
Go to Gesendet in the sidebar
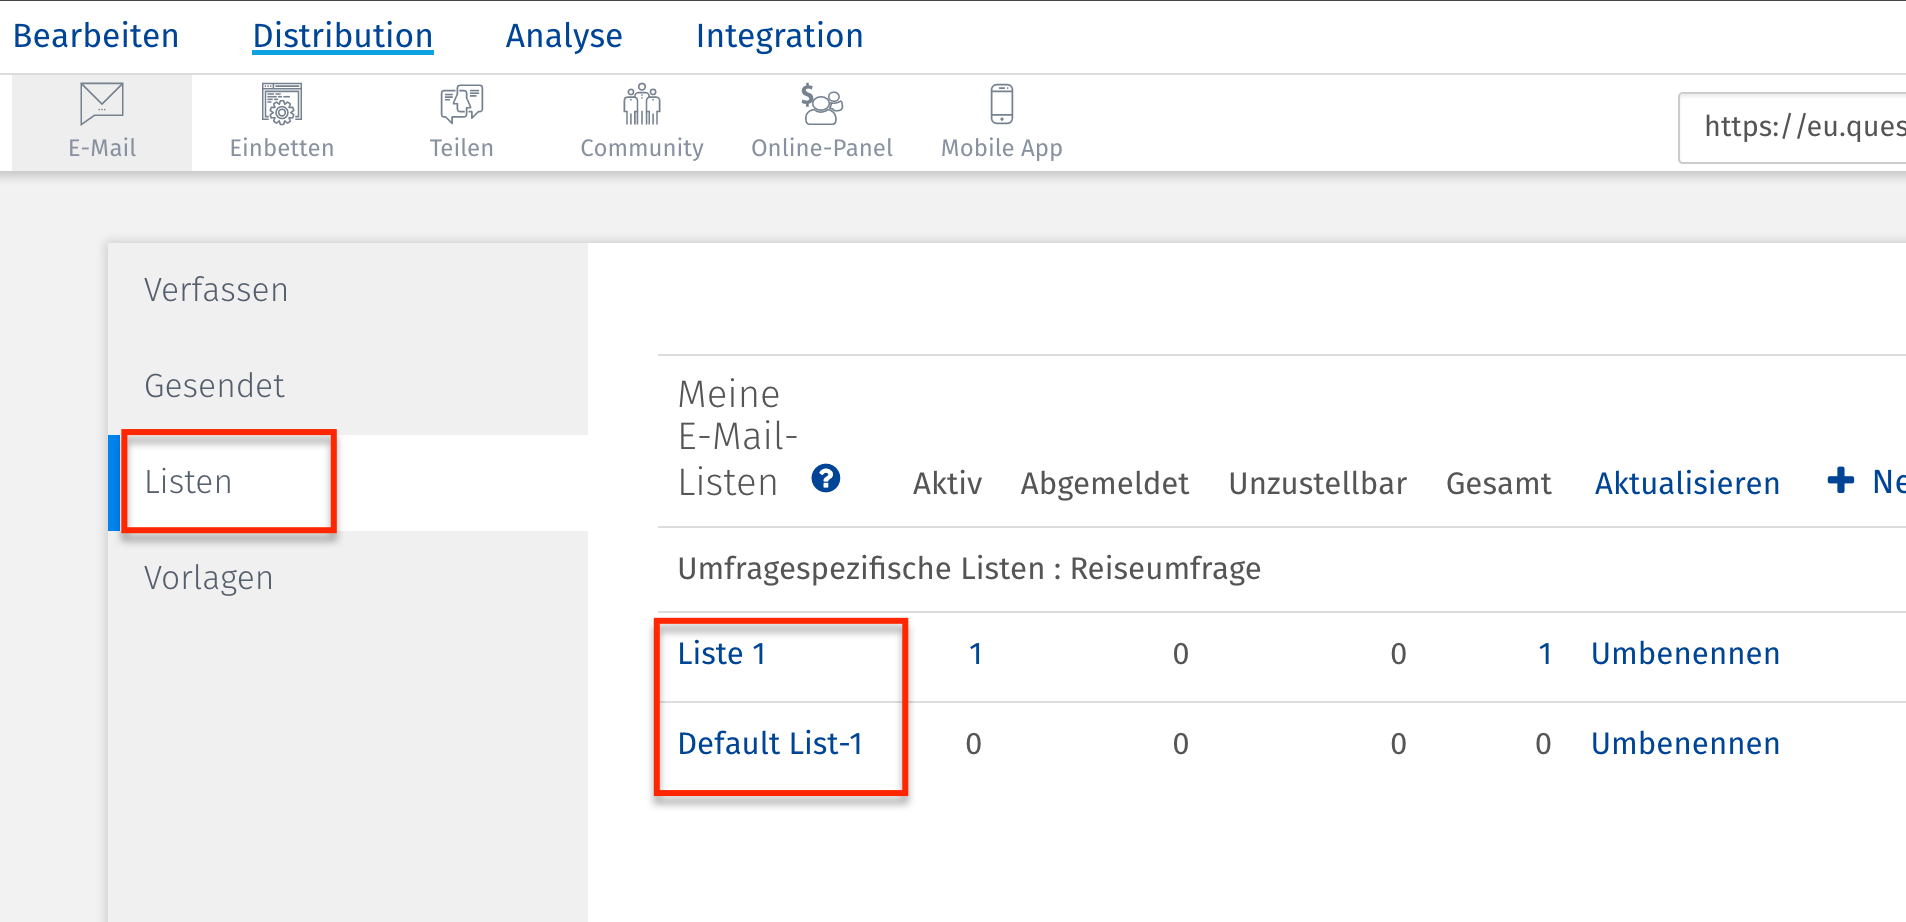tap(214, 386)
